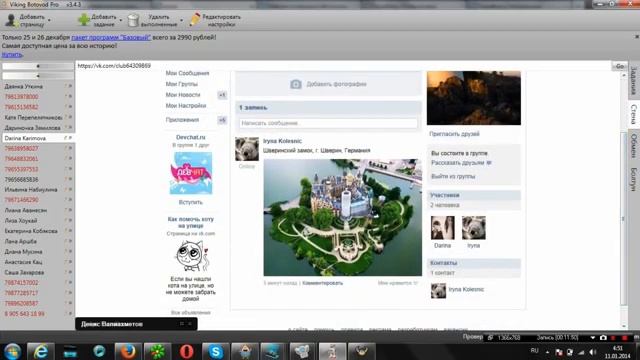Open dropdown arrow beside Добавить страницу
Screen dimensions: 640x360
pos(49,20)
